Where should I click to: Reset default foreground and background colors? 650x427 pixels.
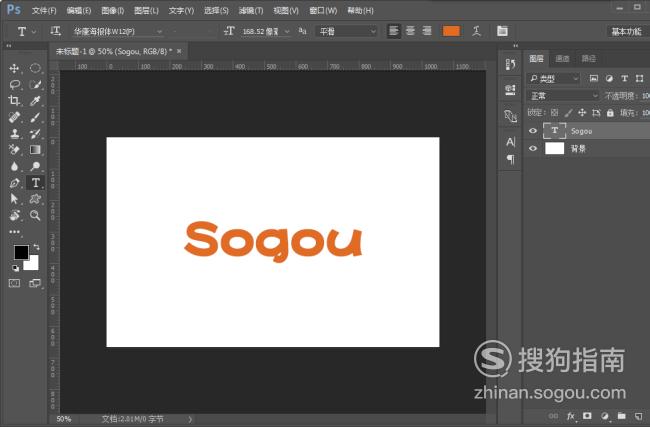(15, 268)
